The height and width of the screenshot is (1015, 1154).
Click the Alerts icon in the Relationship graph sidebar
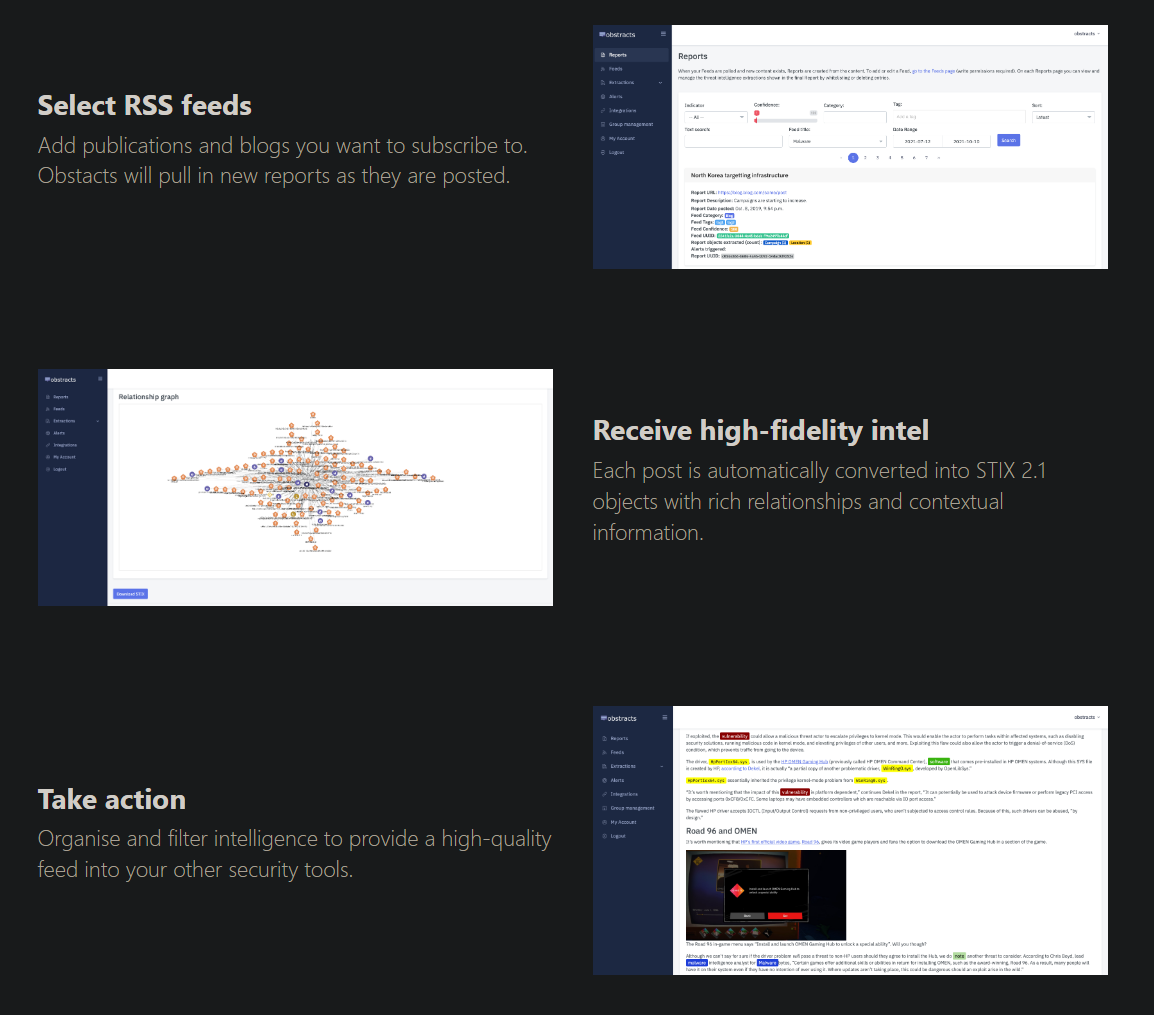[x=46, y=433]
